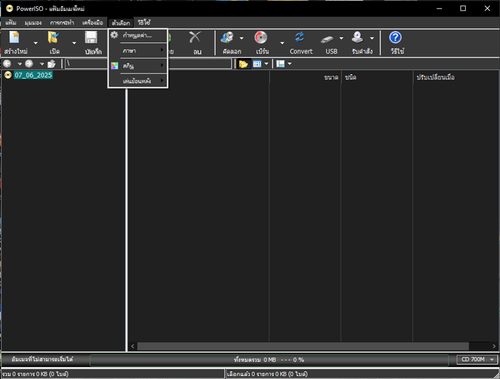Click the blue question mark Help icon
The image size is (500, 379).
[395, 38]
